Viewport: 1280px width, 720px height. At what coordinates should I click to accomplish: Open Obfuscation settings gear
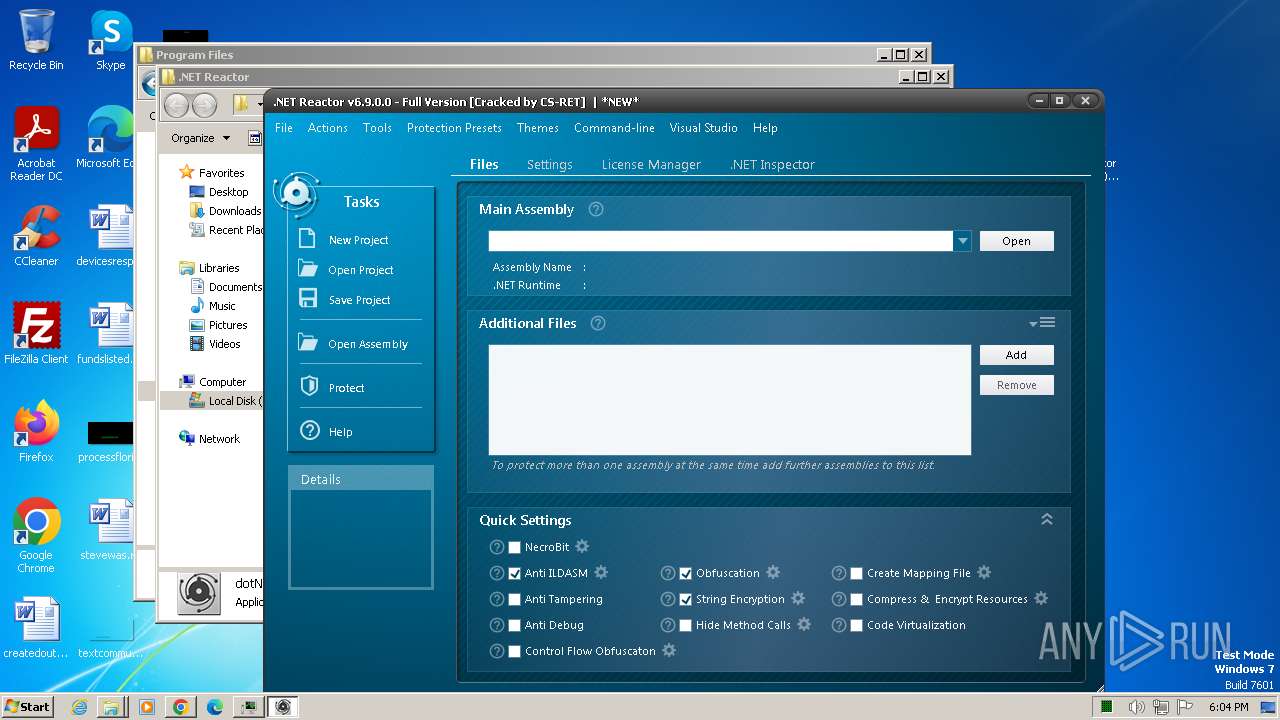pos(773,573)
